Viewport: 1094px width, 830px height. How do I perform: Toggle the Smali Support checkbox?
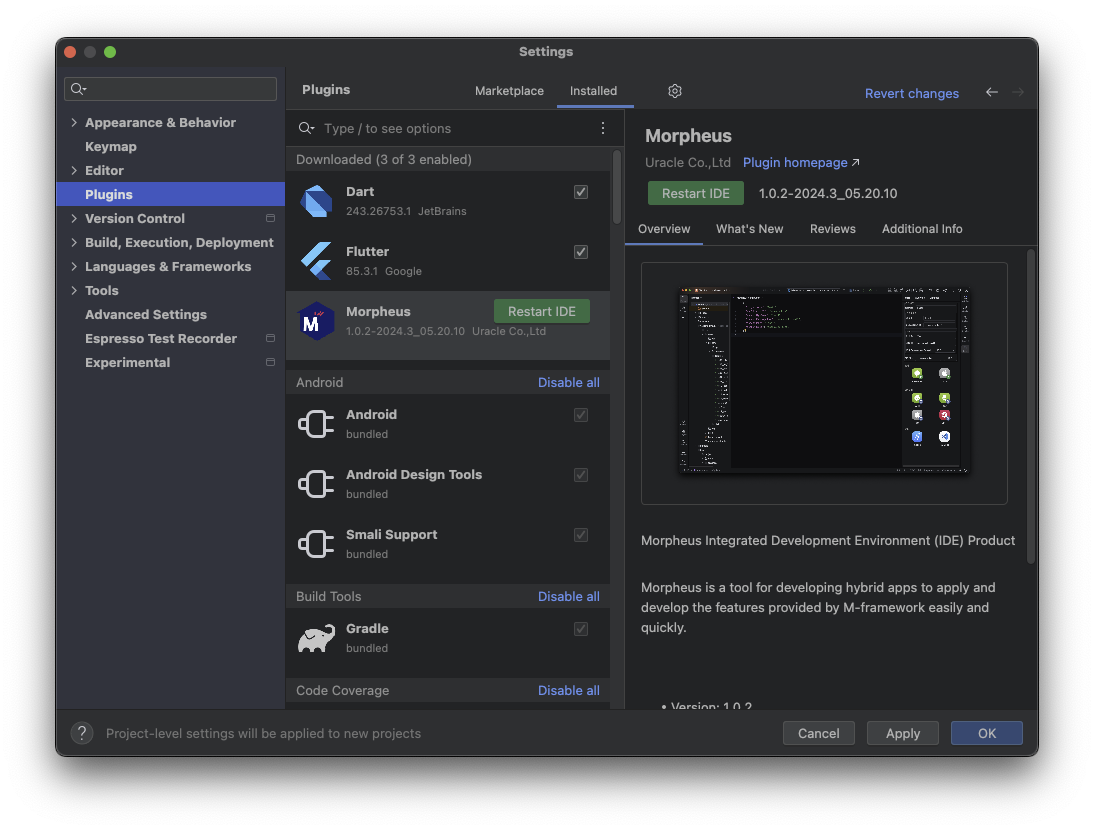point(580,535)
